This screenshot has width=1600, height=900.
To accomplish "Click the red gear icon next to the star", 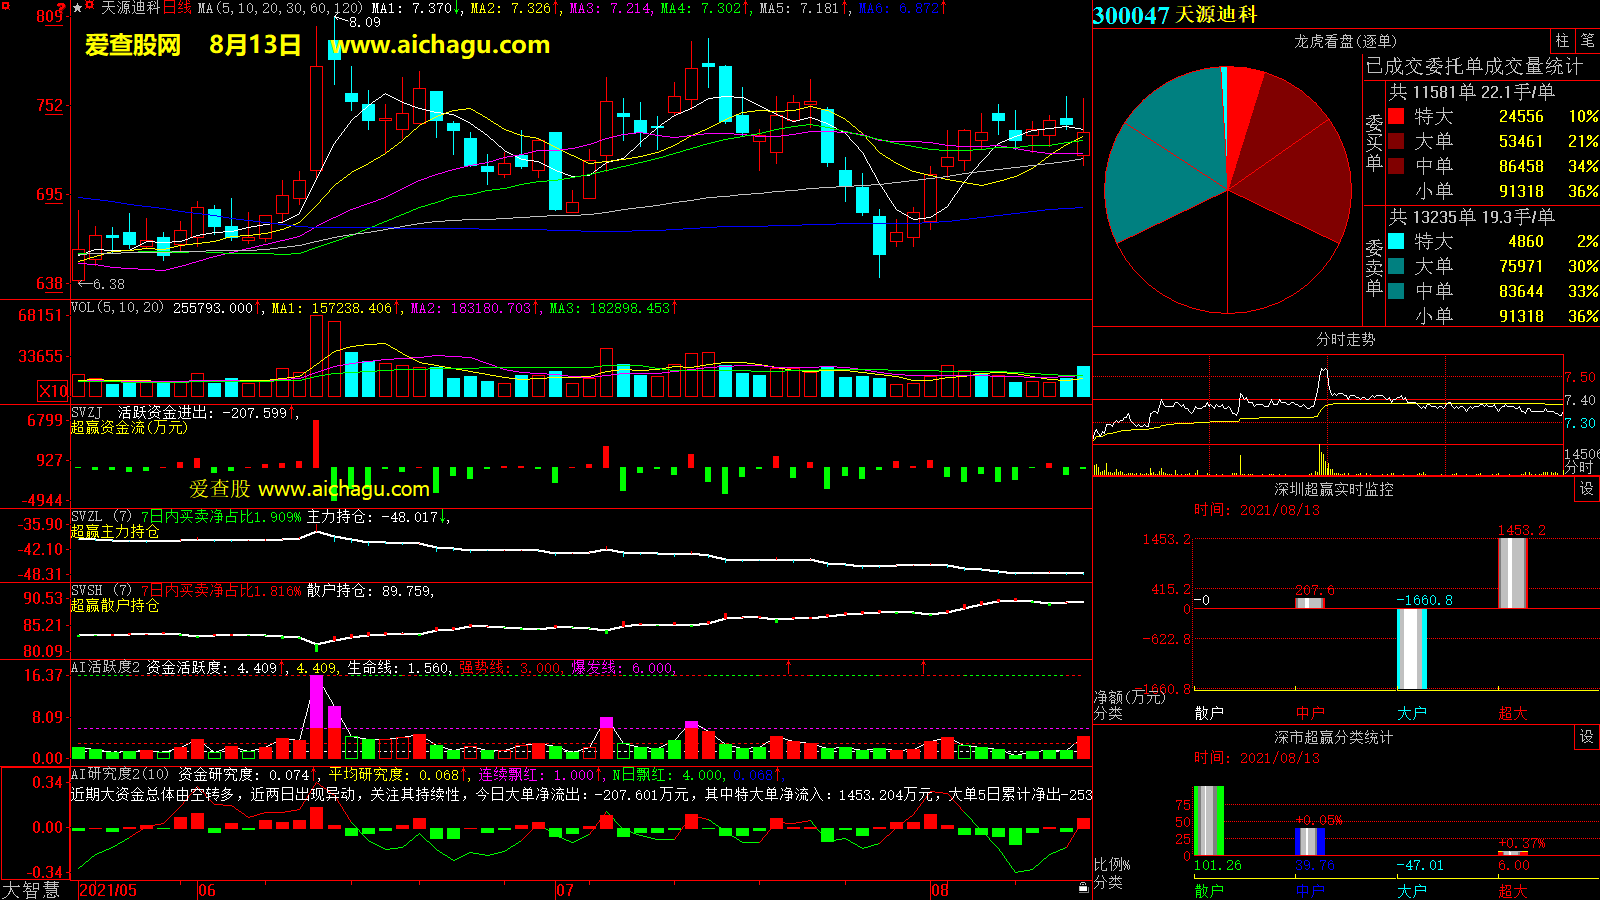I will [x=90, y=7].
